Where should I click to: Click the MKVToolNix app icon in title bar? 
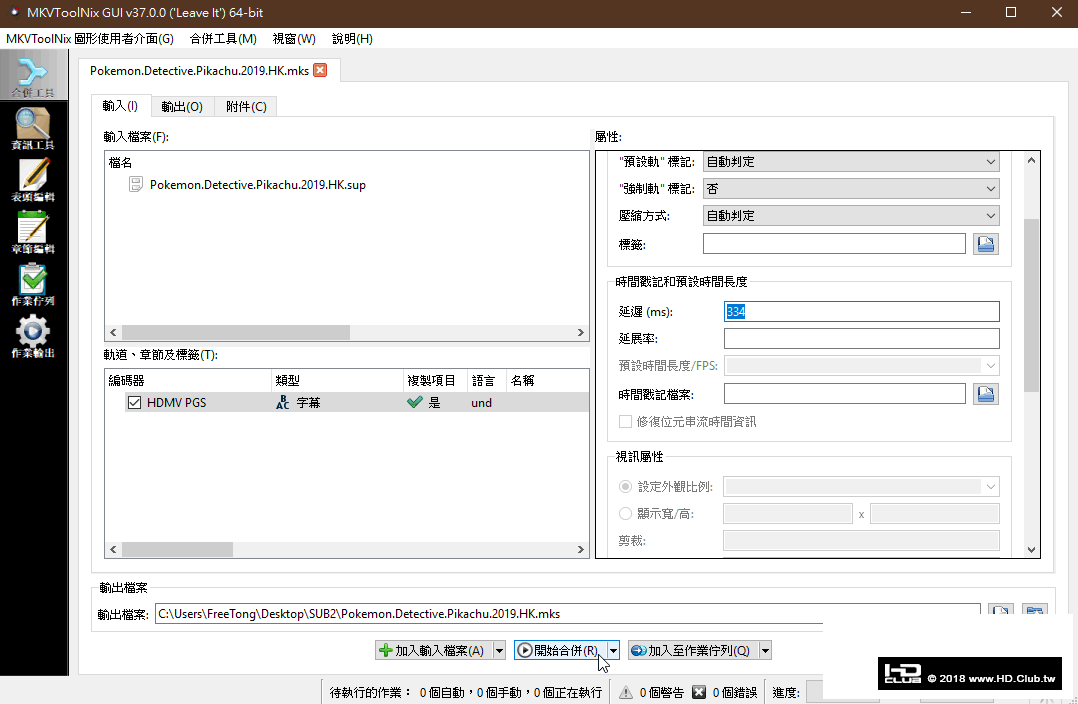14,12
